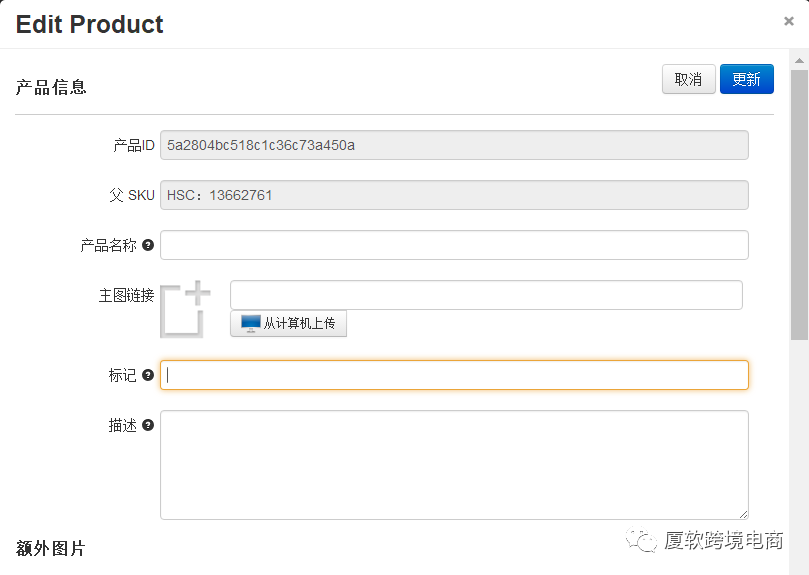
Task: Click the WeChat logo watermark icon
Action: [x=640, y=541]
